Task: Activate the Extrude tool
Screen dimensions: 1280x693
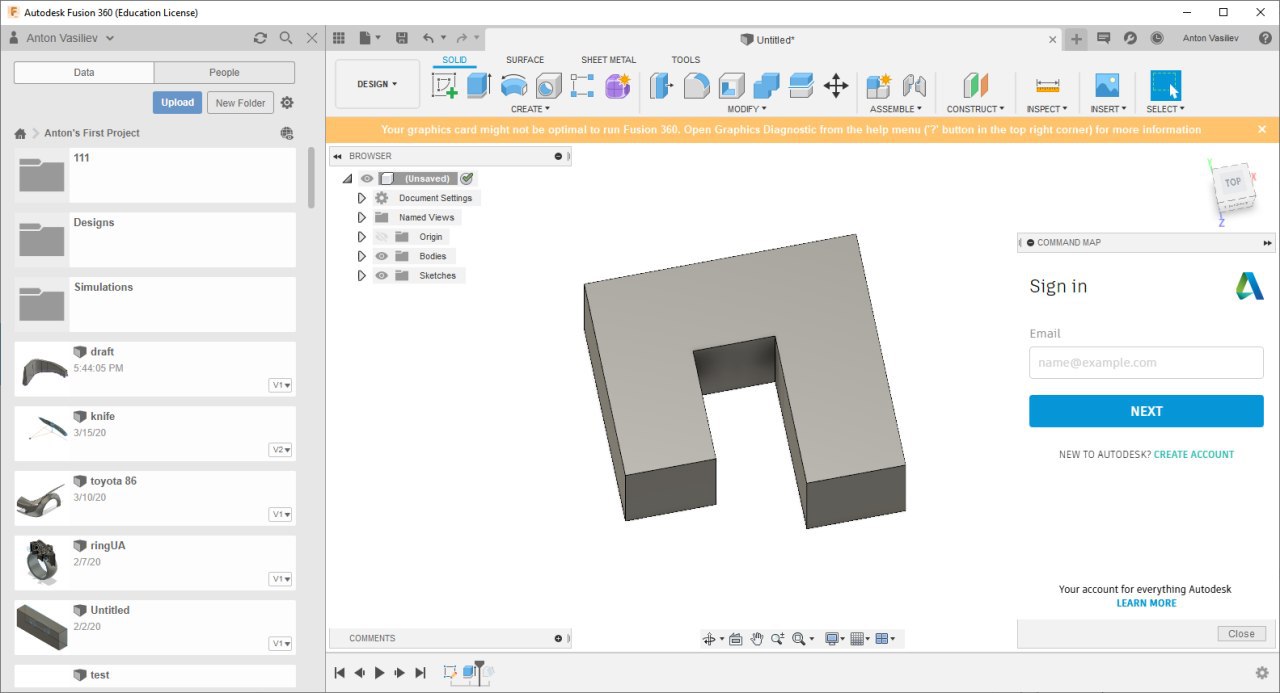Action: pos(479,86)
